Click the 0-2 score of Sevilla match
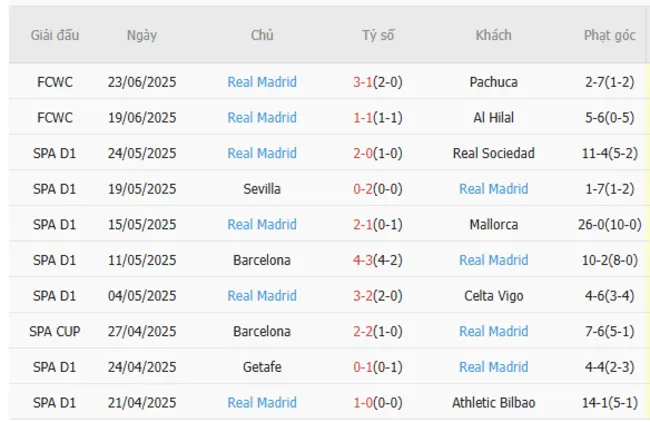This screenshot has height=422, width=650. point(364,189)
